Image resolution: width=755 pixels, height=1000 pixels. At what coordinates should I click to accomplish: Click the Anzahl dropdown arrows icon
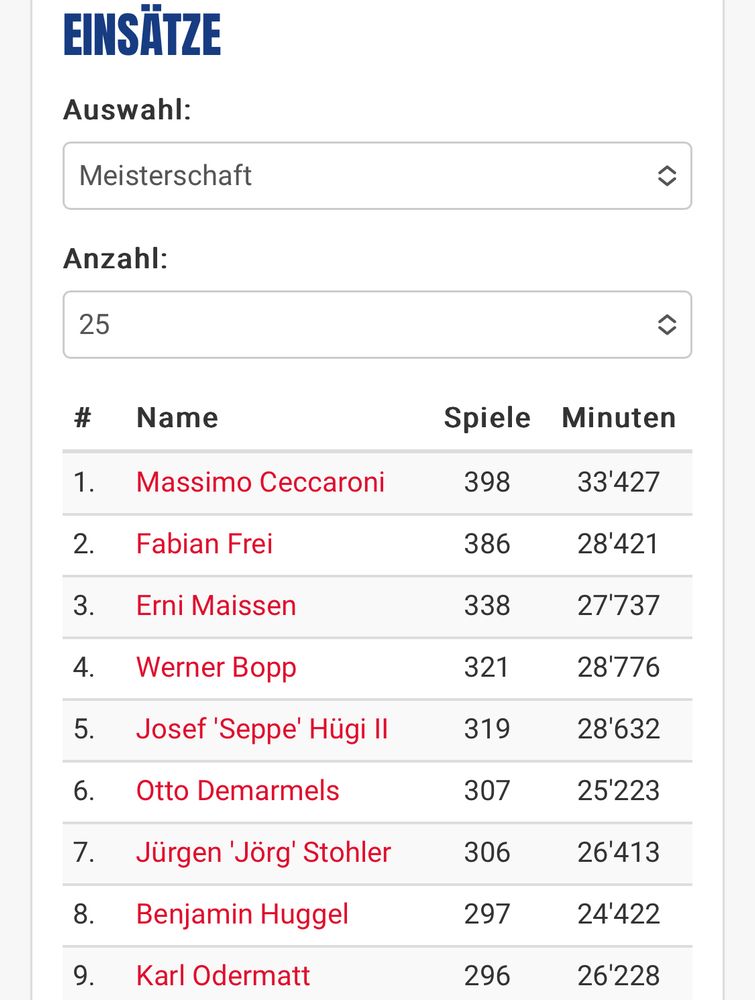tap(667, 324)
